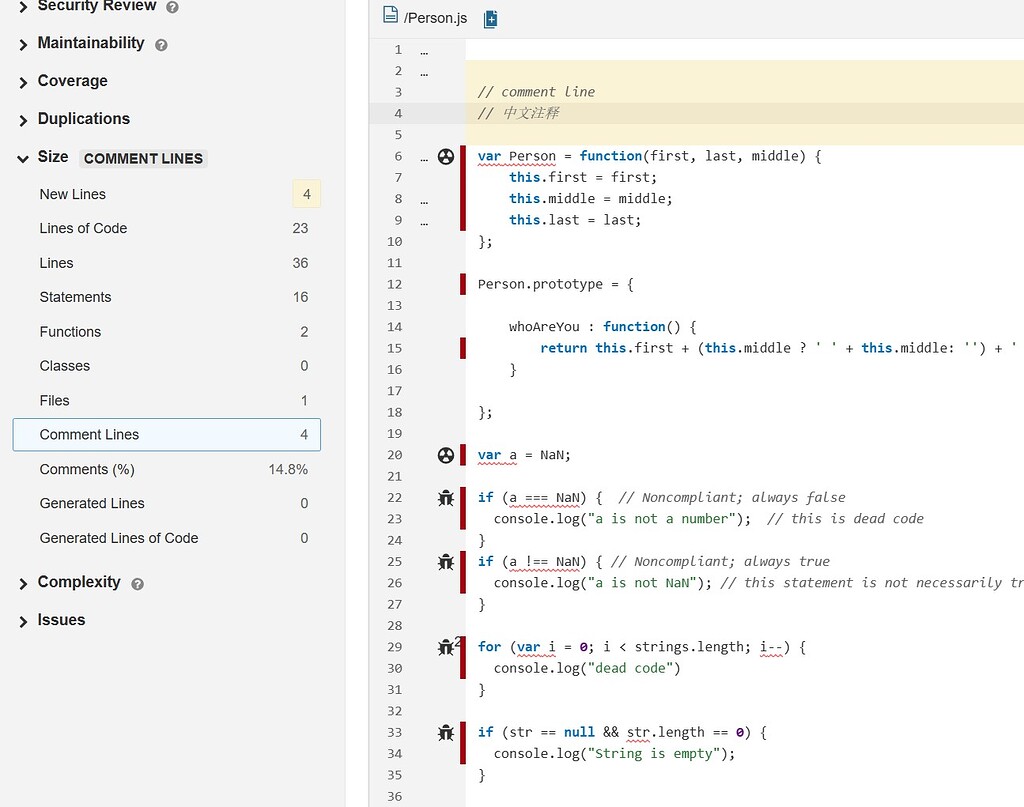Viewport: 1024px width, 807px height.
Task: Click the bug icon with count 2 on line 29
Action: (446, 647)
